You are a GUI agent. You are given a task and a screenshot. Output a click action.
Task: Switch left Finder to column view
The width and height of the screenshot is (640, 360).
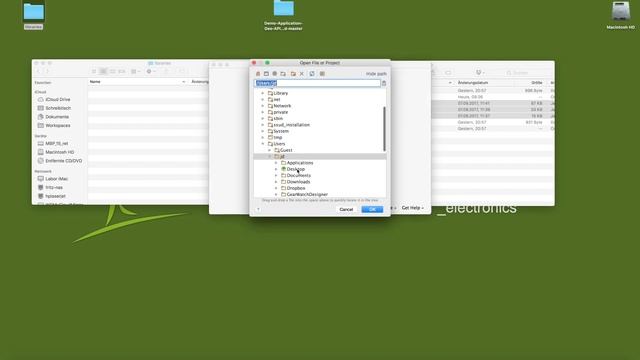113,71
